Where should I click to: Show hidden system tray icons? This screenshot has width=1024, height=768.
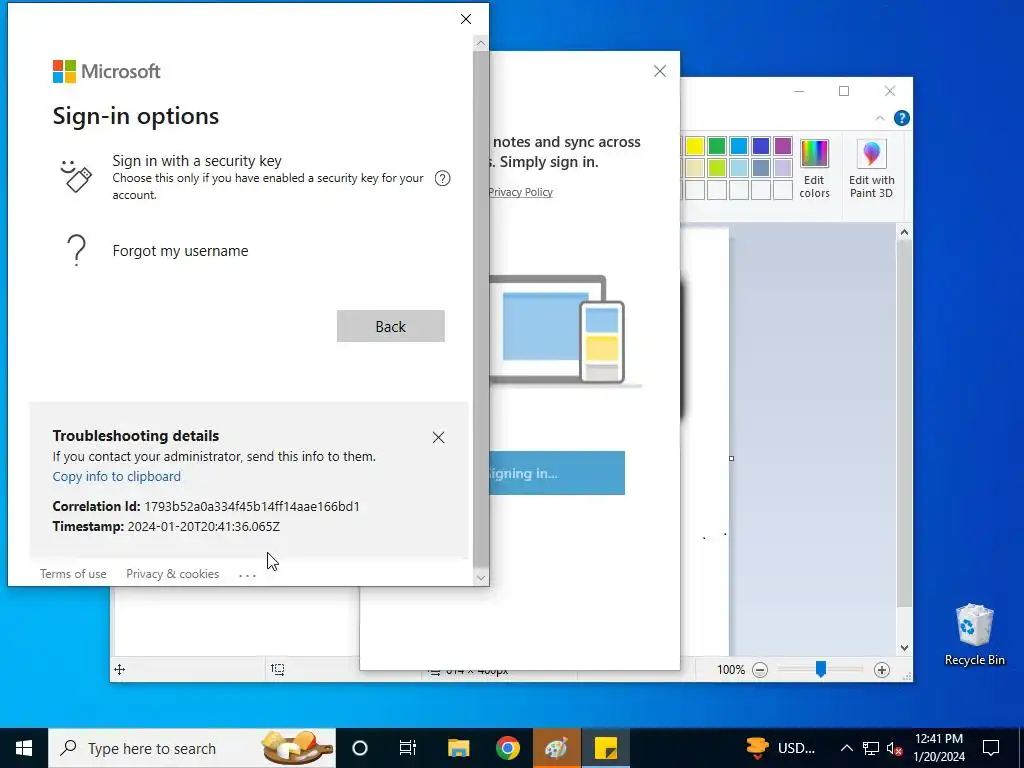[x=846, y=748]
